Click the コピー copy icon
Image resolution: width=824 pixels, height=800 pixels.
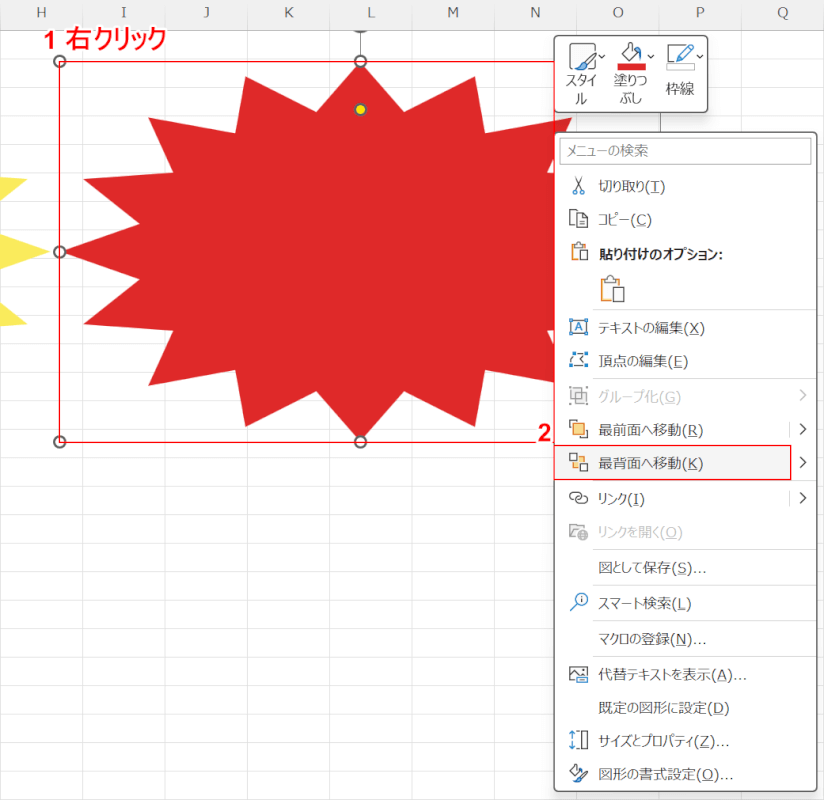(578, 219)
